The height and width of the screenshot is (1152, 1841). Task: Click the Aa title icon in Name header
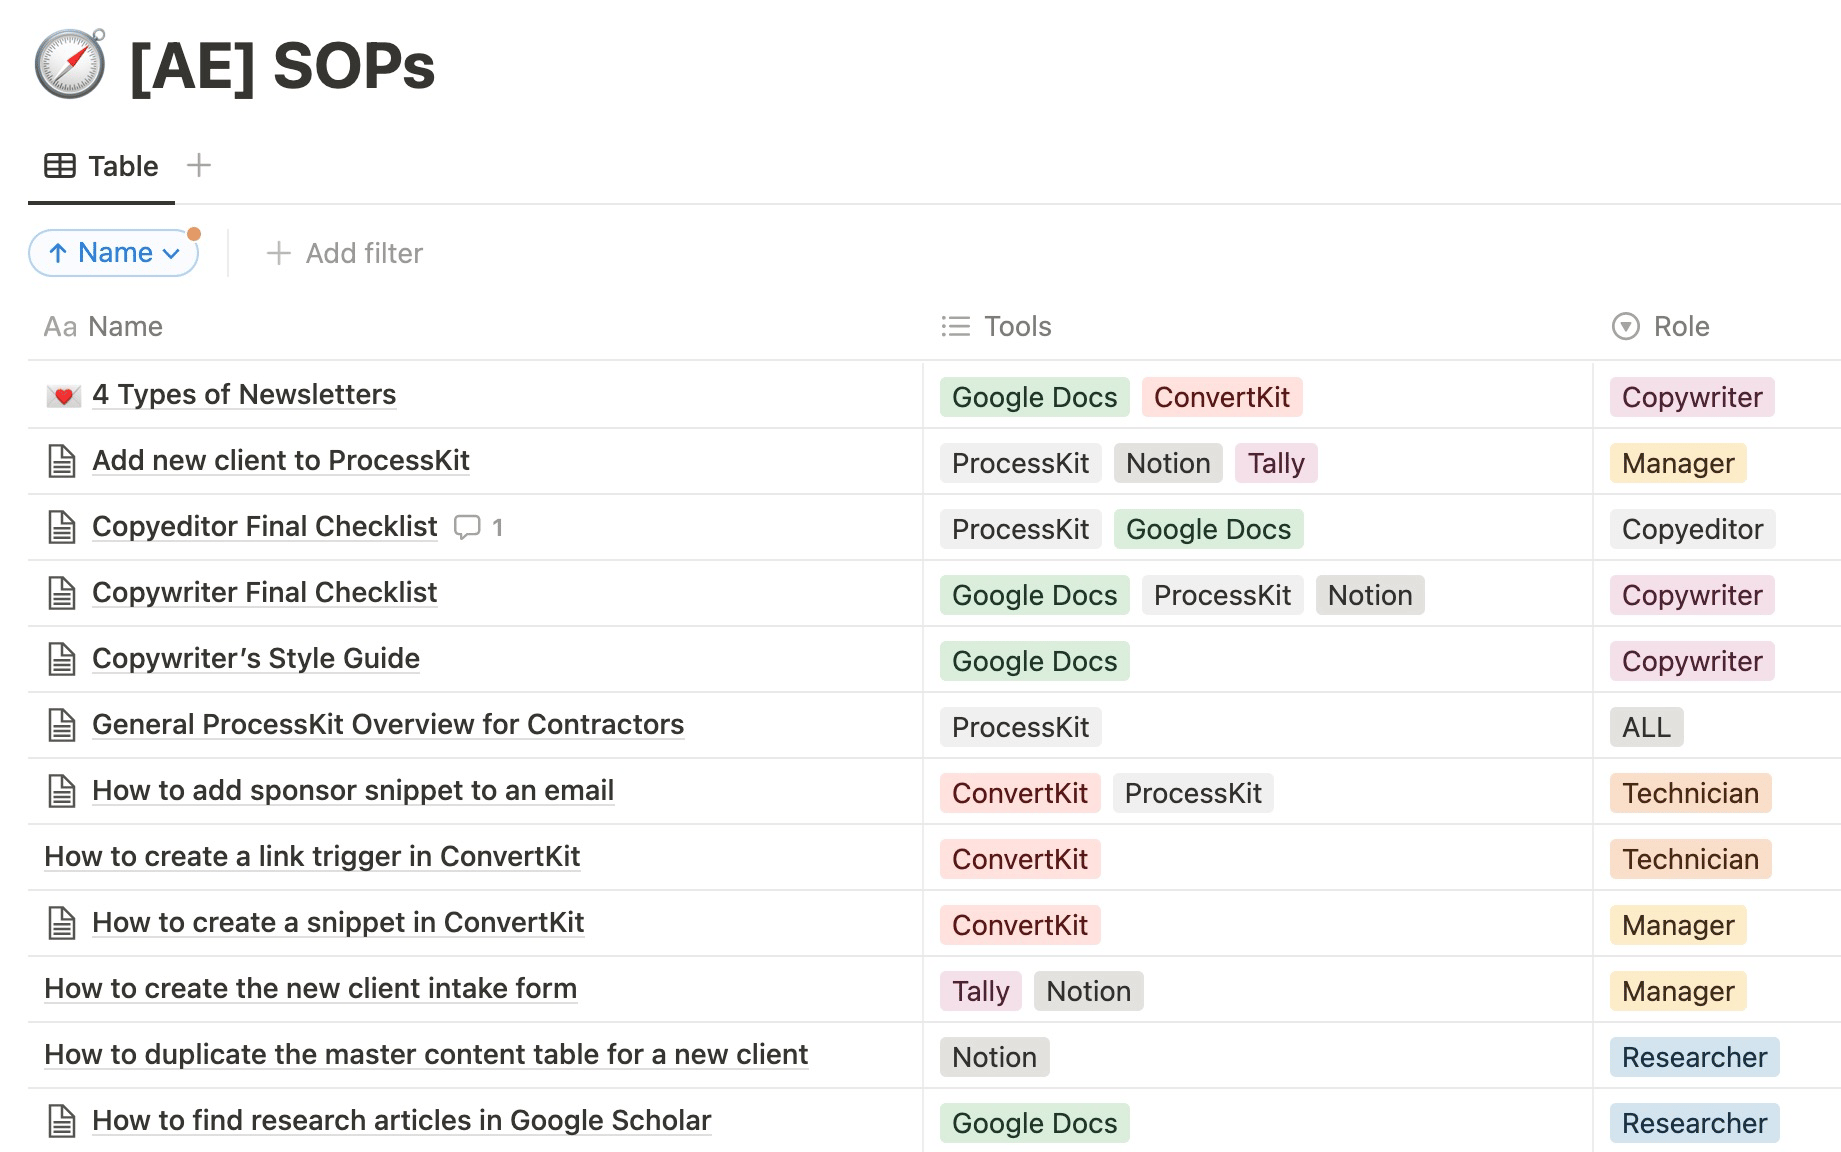60,327
